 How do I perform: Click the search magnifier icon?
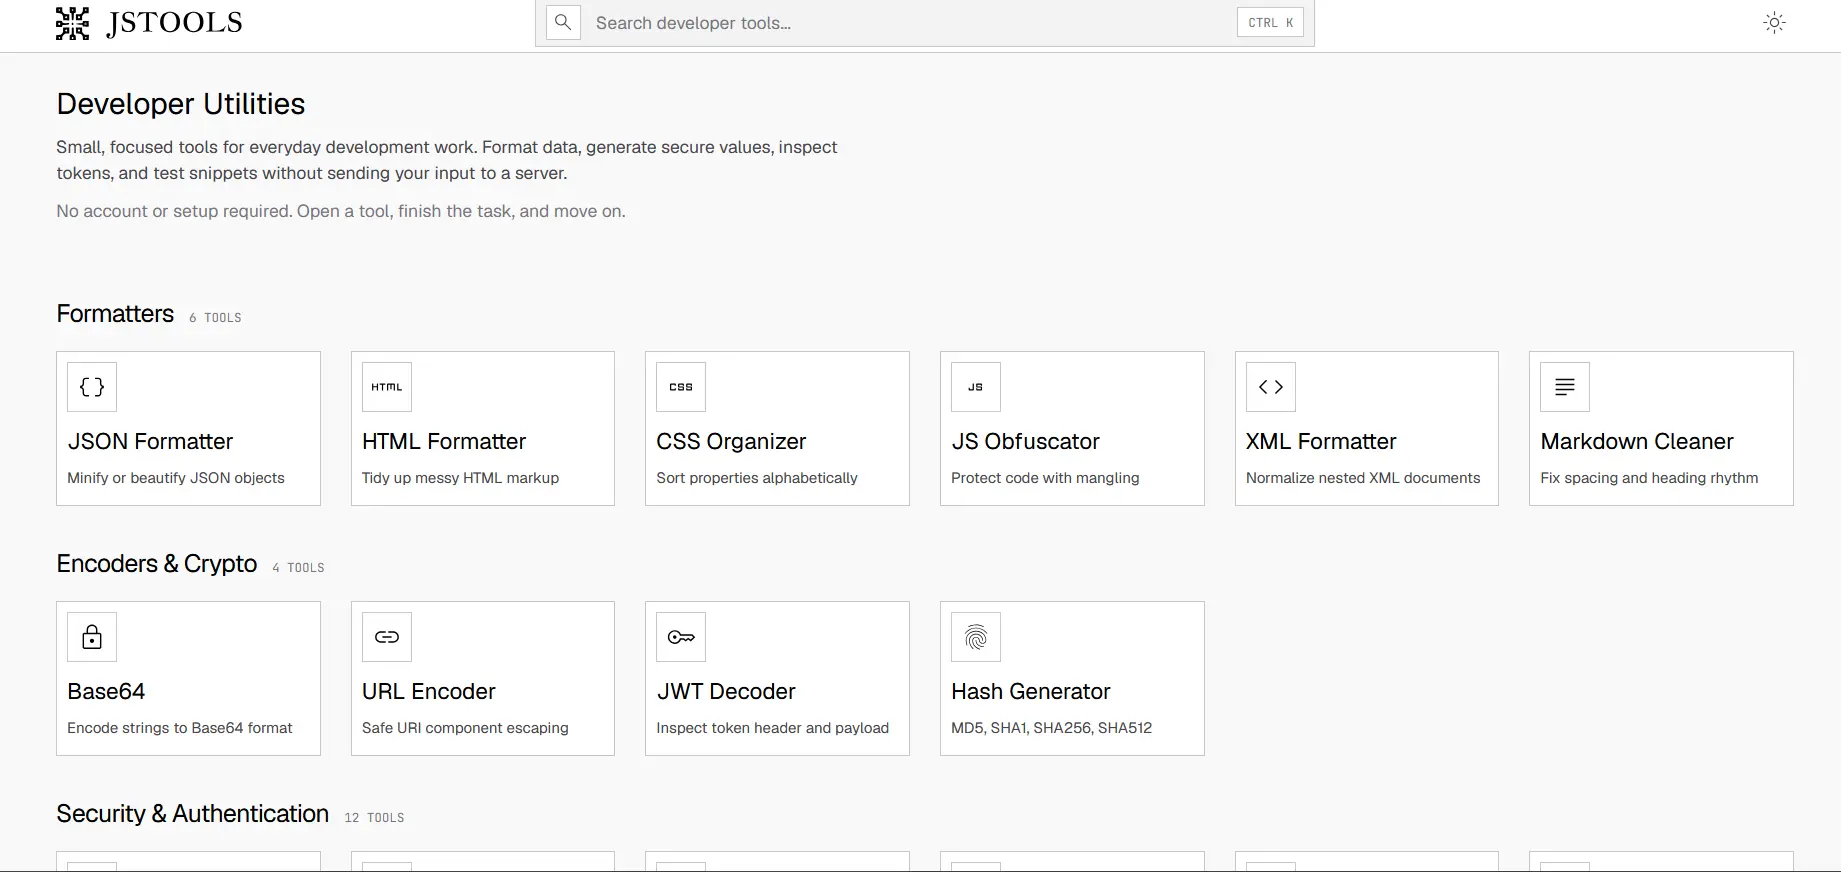tap(563, 22)
